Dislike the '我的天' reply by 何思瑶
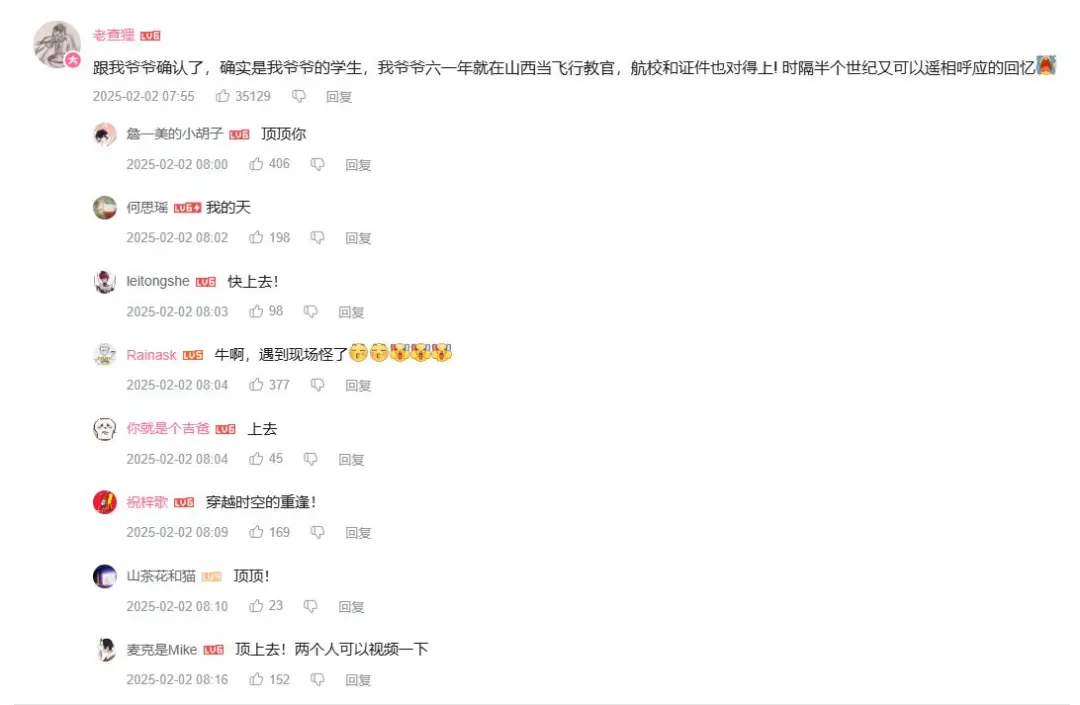The width and height of the screenshot is (1080, 705). pyautogui.click(x=318, y=238)
